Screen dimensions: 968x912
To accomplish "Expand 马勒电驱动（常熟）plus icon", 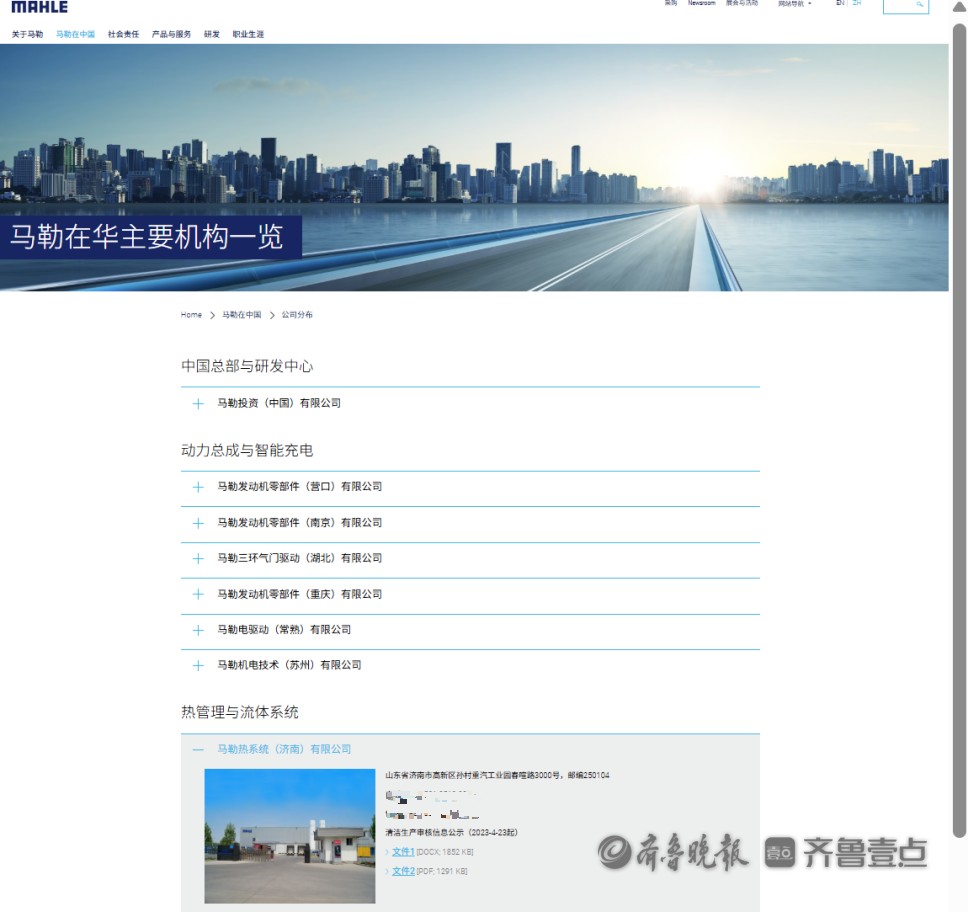I will pos(198,630).
